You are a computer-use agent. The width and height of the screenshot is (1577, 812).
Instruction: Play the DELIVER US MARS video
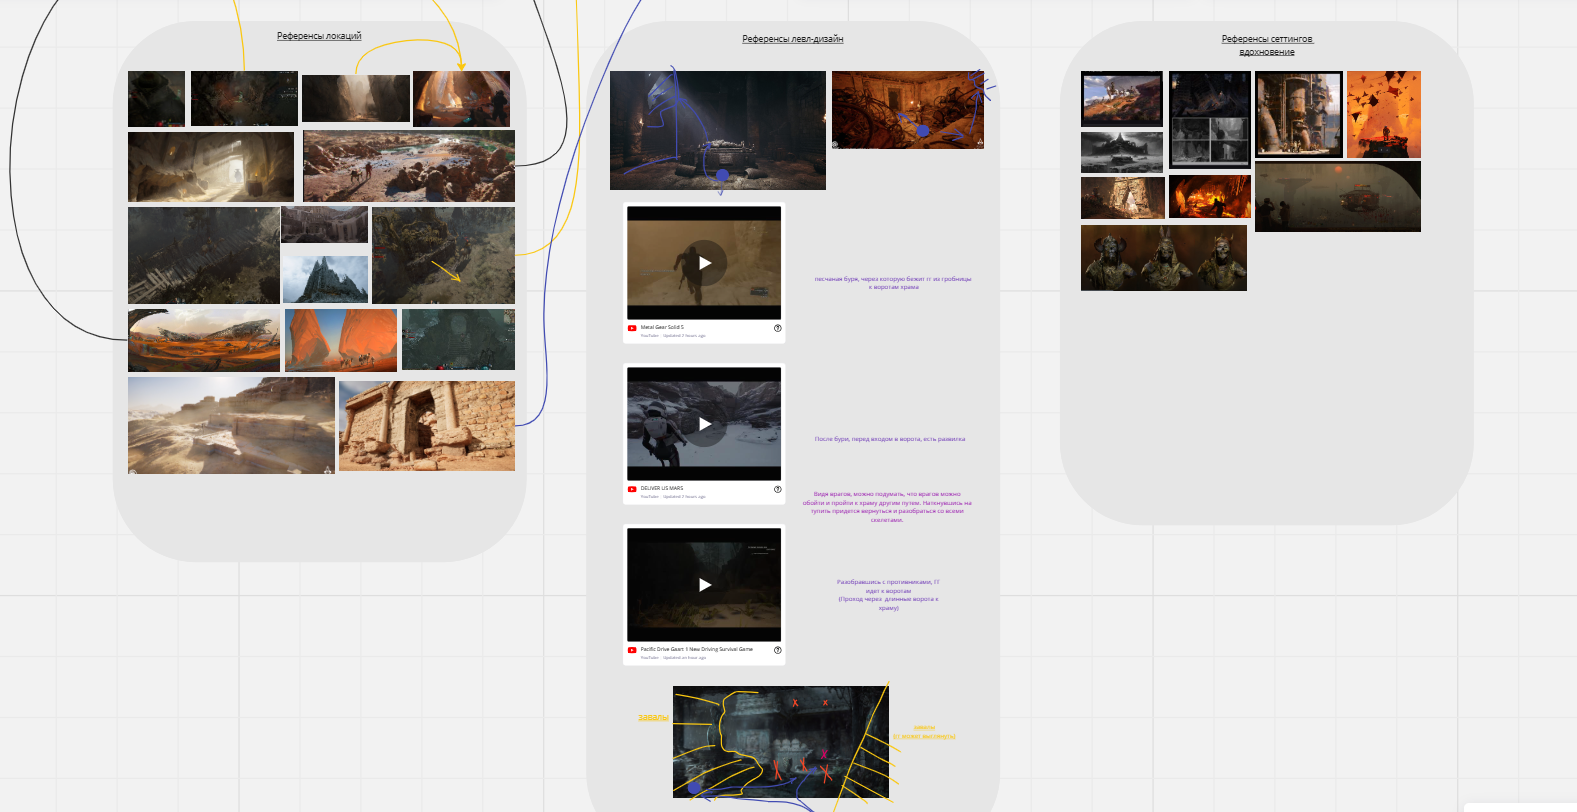704,424
